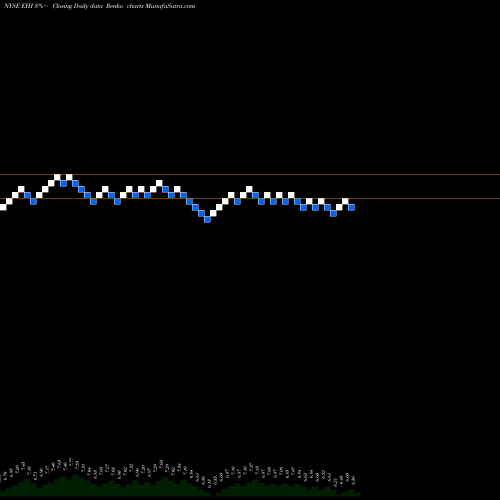Select the last blue Renko brick on the right
The height and width of the screenshot is (500, 500).
click(x=351, y=207)
